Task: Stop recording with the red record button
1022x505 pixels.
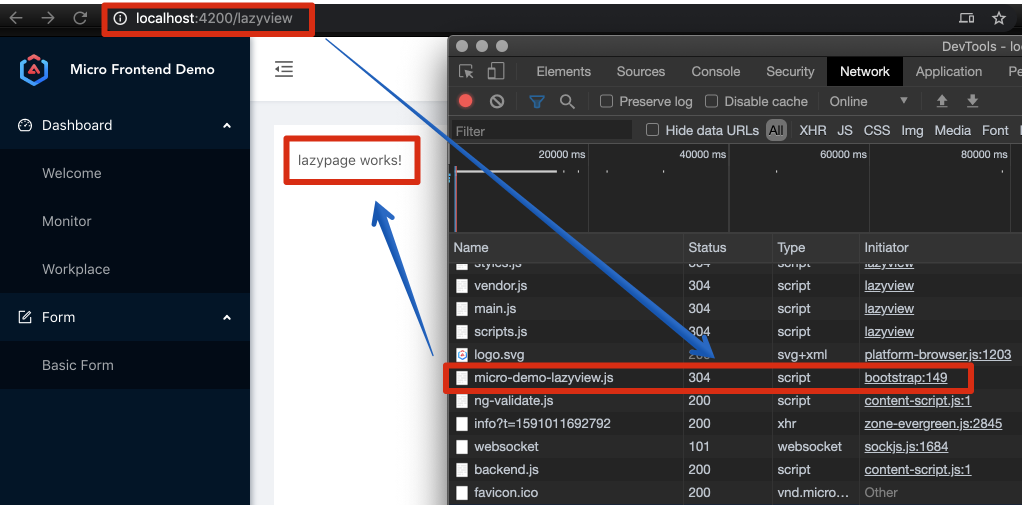Action: (x=465, y=101)
